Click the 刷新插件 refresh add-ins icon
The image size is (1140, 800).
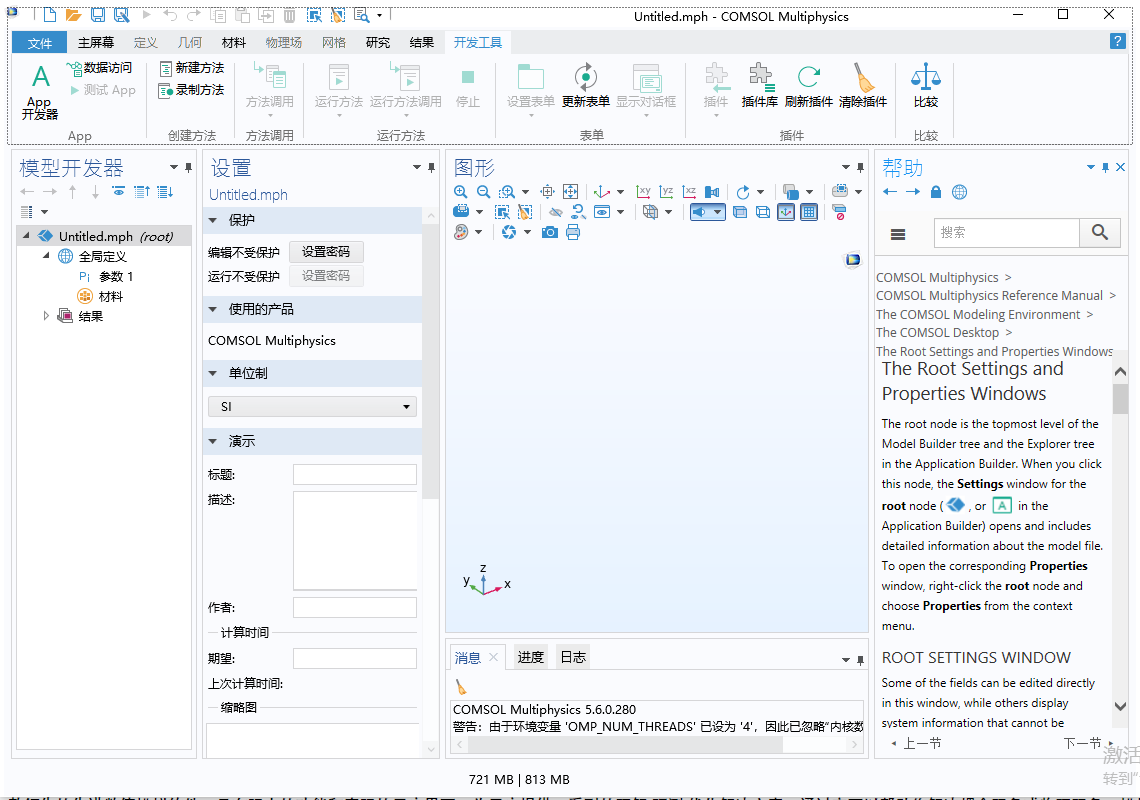coord(808,86)
